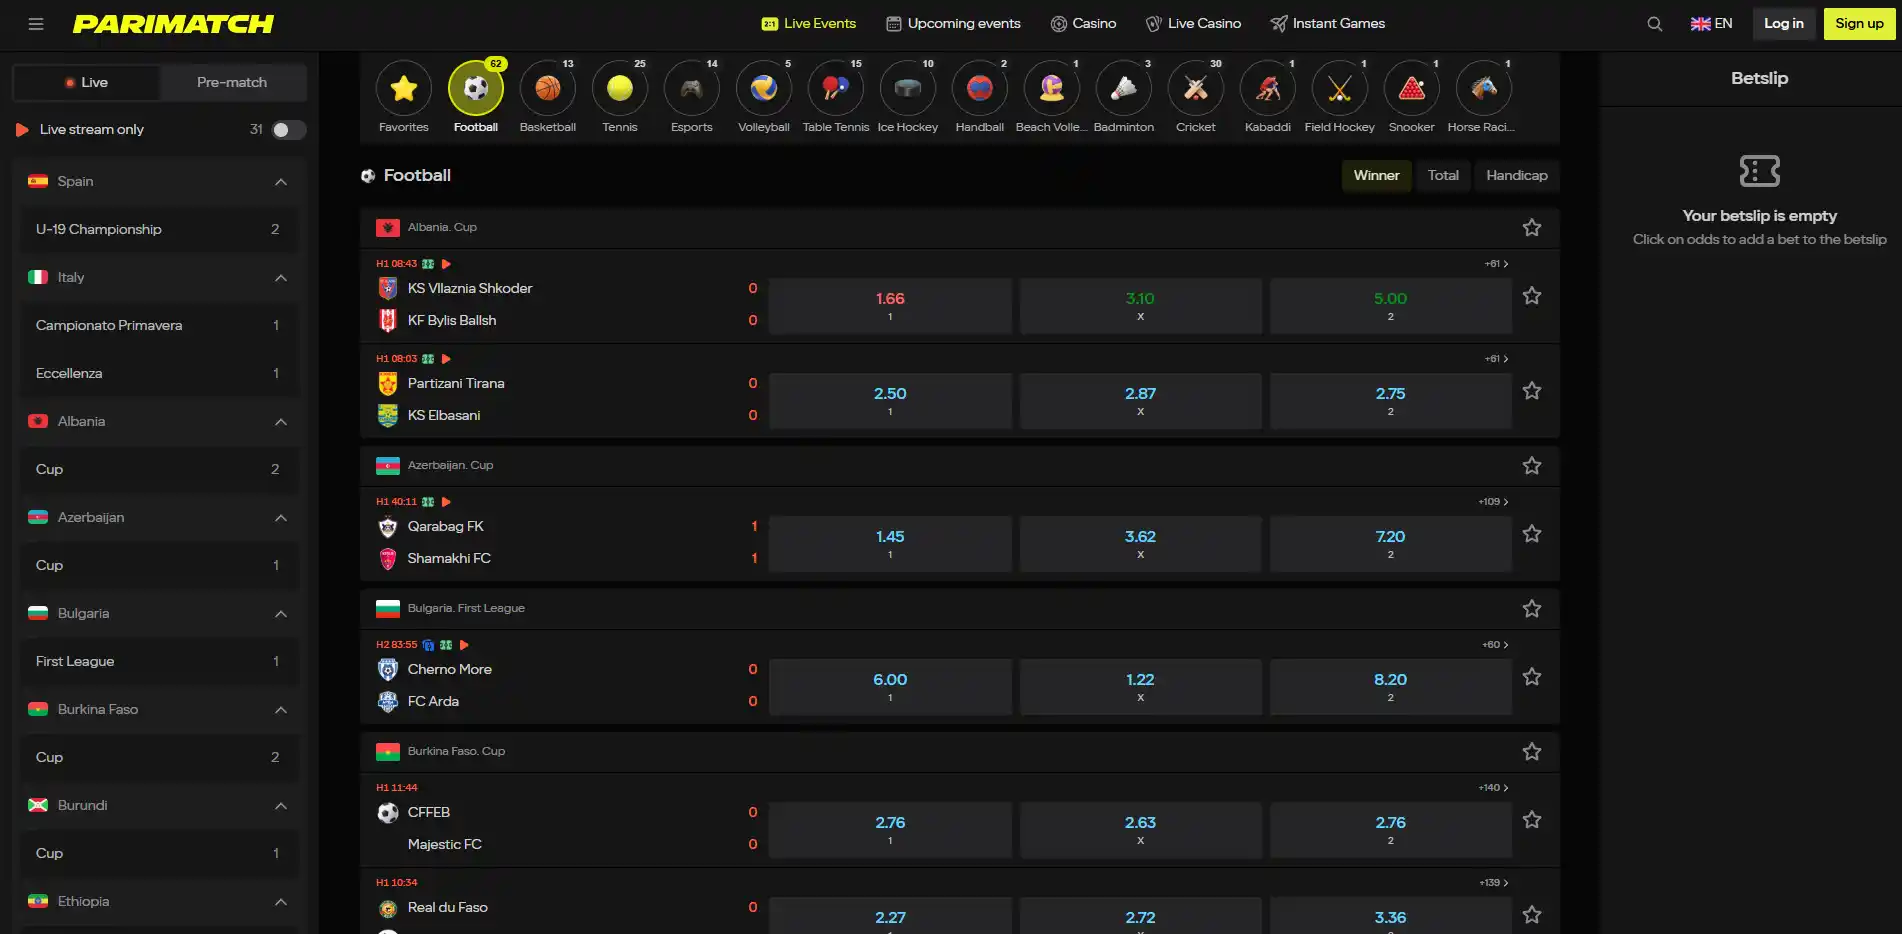Select the Football sport icon
The image size is (1902, 934).
[476, 88]
